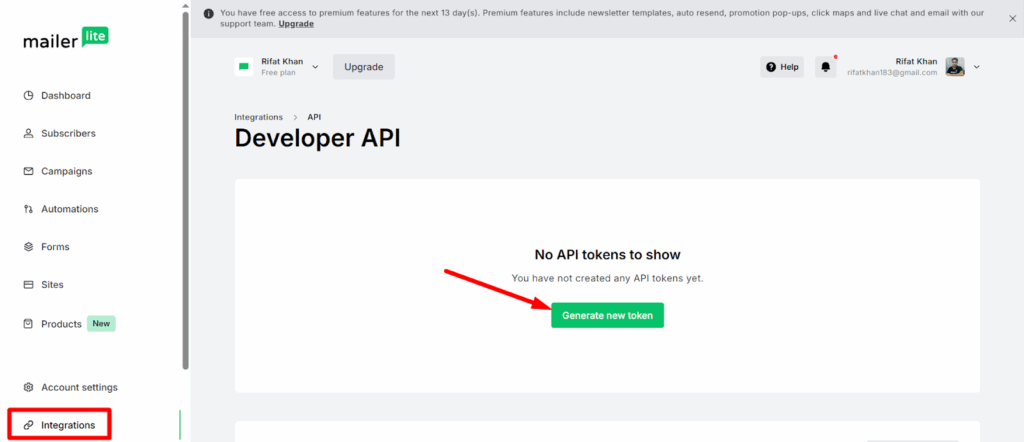Click Rifat Khan profile avatar

coord(955,67)
